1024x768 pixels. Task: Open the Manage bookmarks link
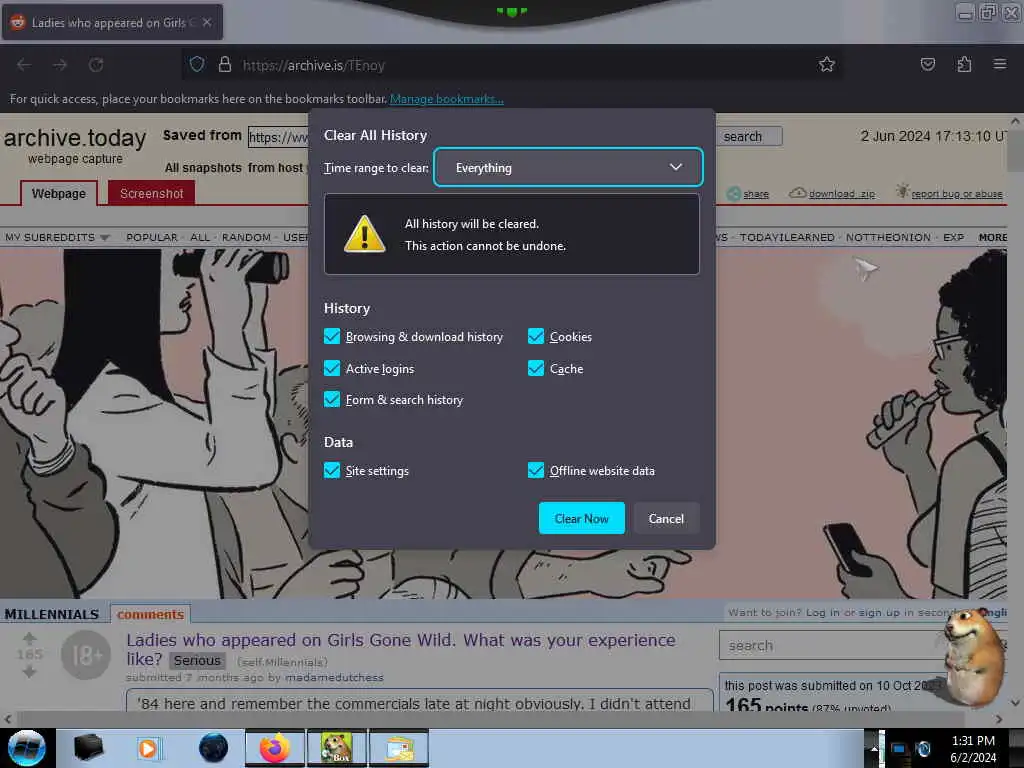(447, 99)
